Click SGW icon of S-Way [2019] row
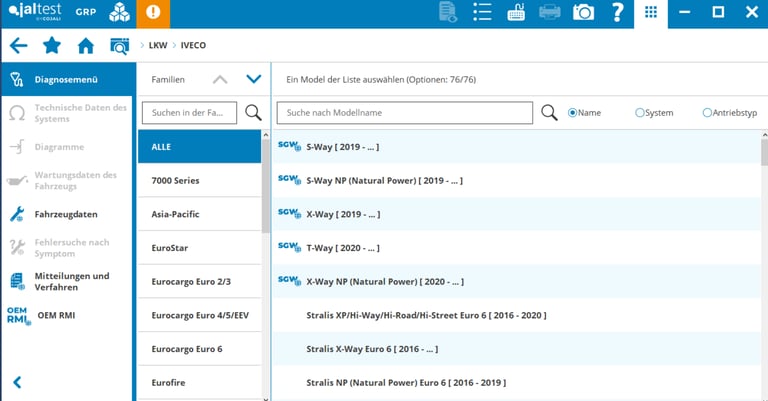 (289, 146)
